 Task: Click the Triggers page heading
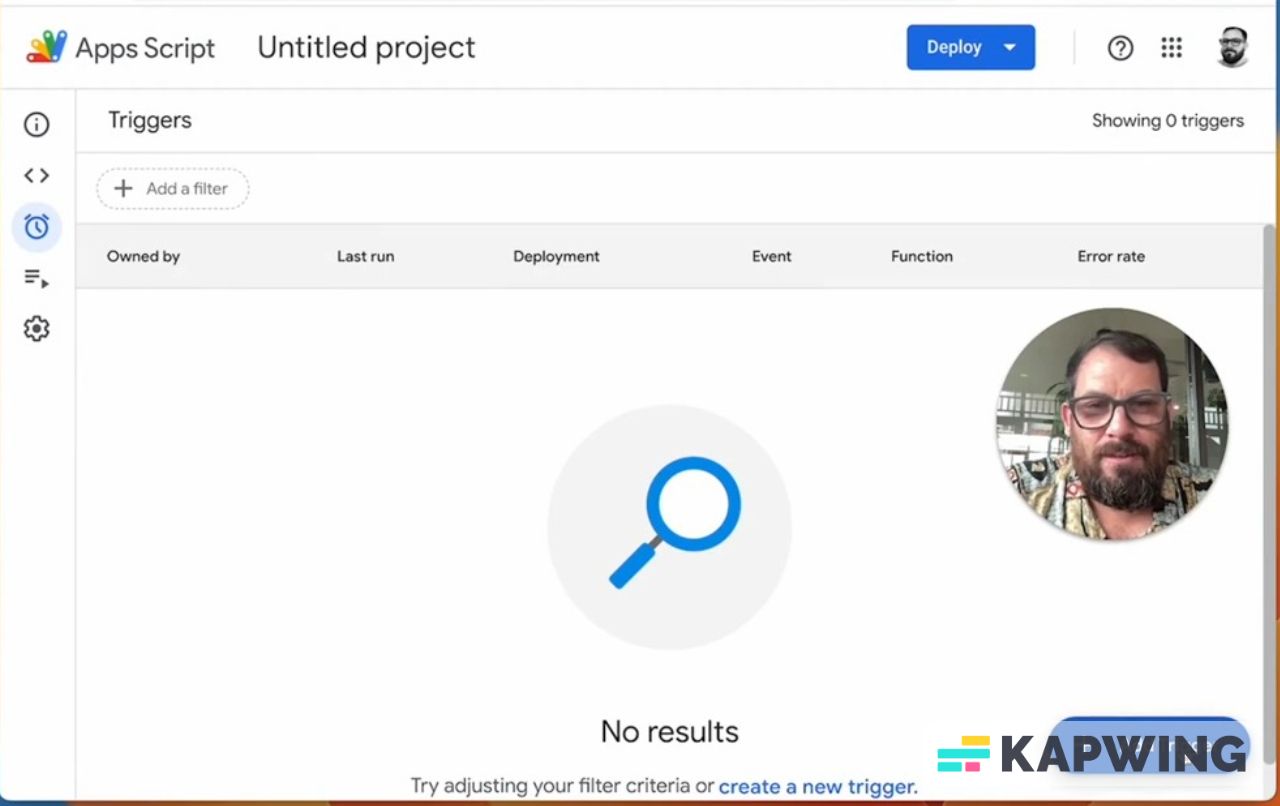[x=150, y=120]
